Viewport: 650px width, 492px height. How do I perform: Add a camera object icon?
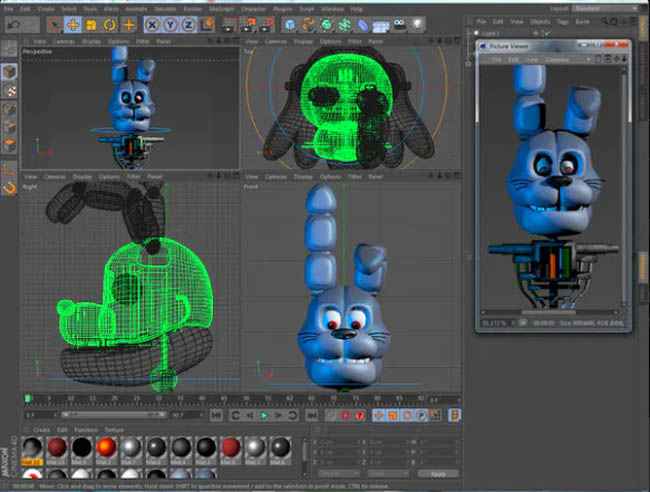coord(399,24)
